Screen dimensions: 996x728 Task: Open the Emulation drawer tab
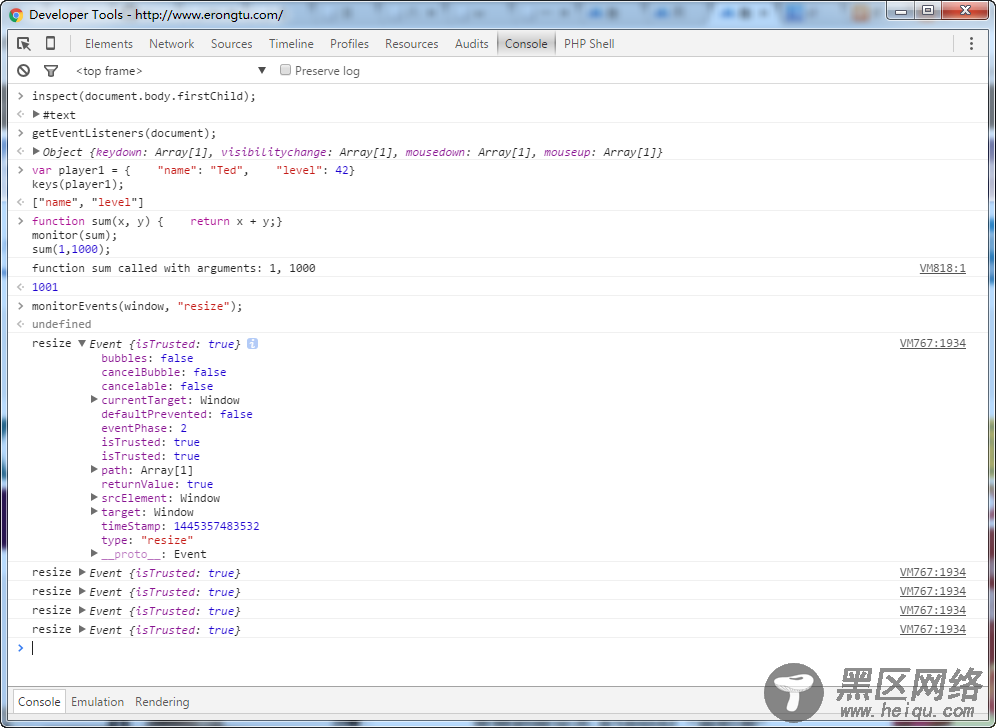[97, 702]
